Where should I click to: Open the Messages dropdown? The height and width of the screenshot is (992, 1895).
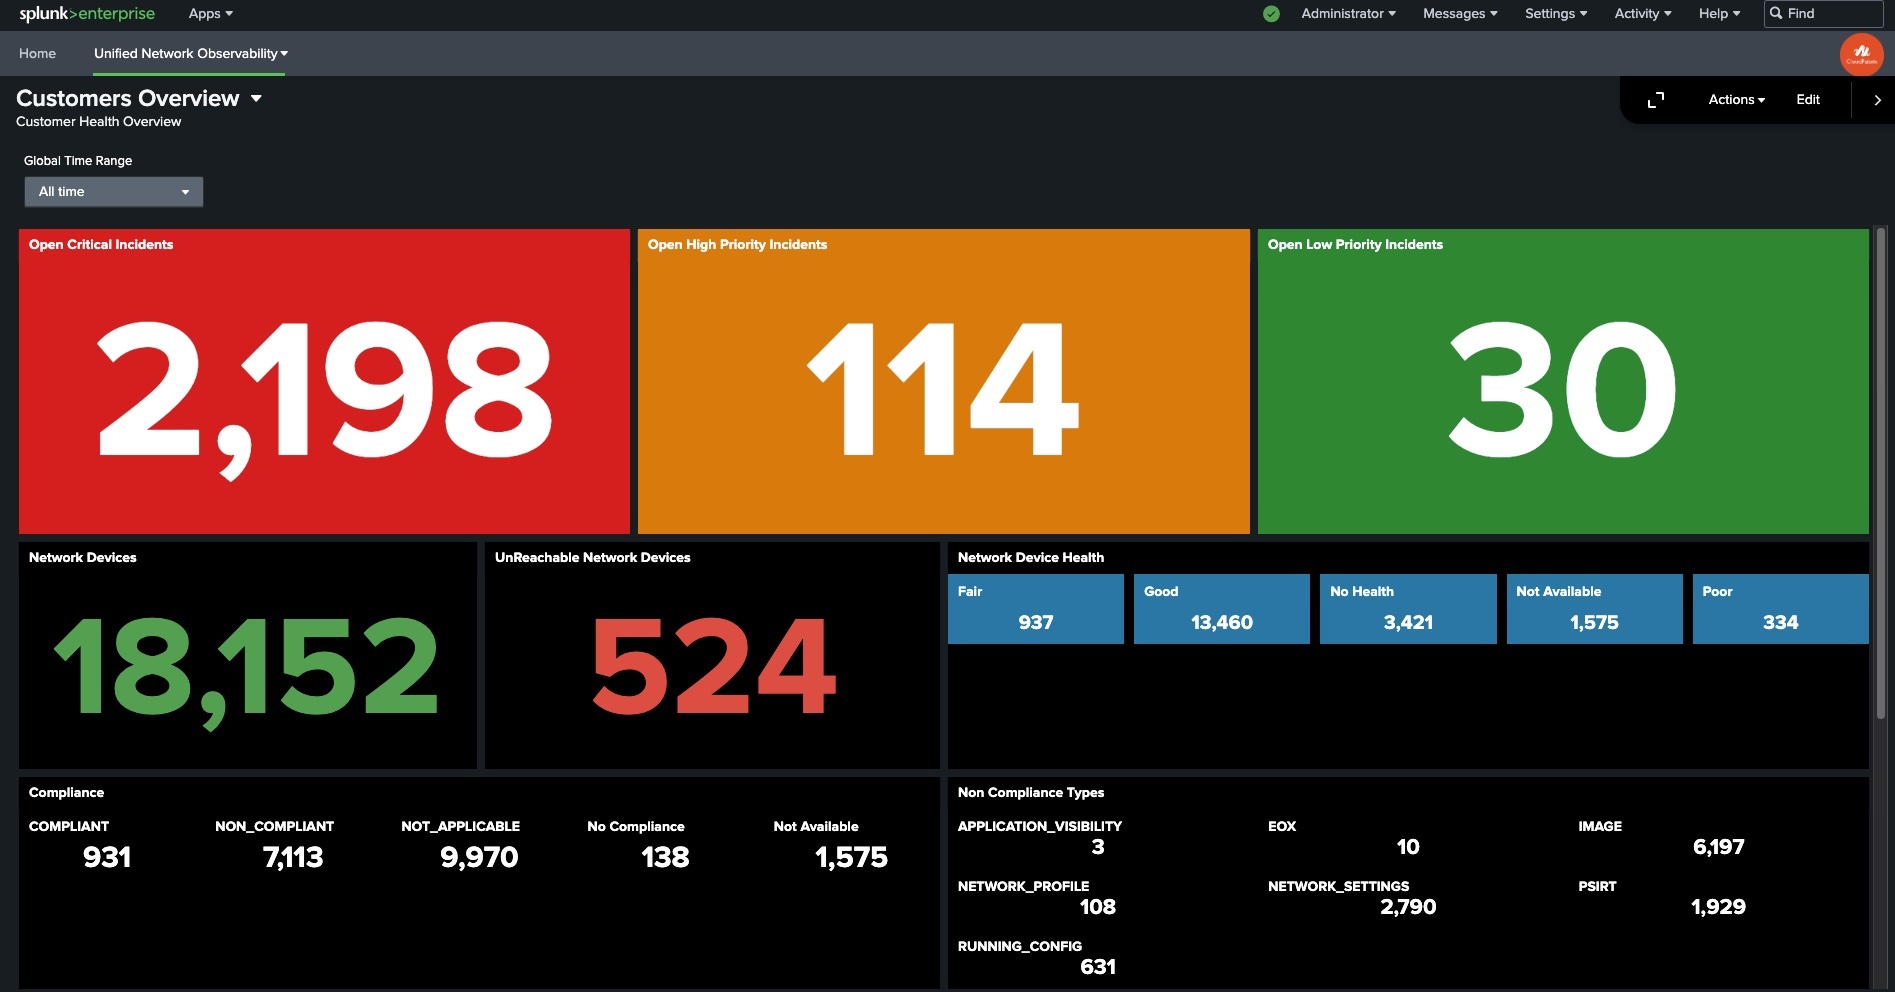click(1460, 14)
